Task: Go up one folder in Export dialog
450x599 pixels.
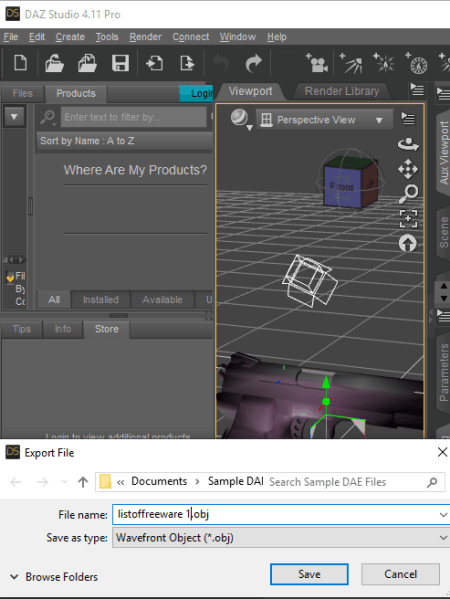Action: pos(83,482)
